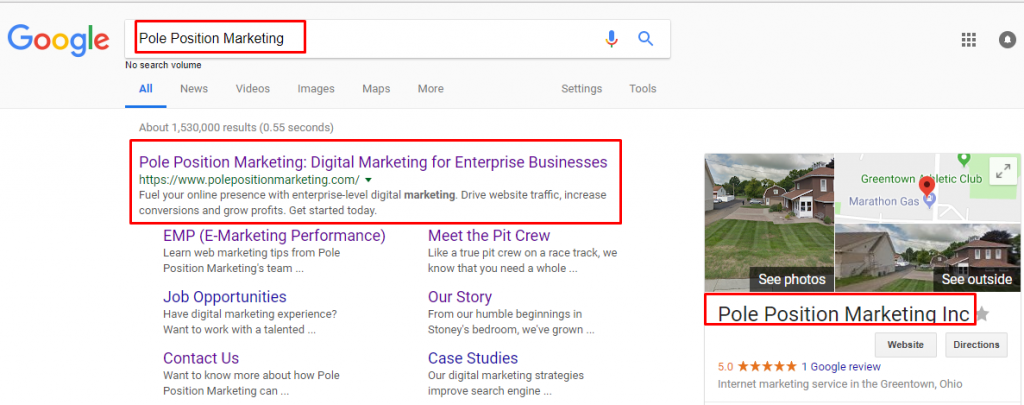This screenshot has height=405, width=1024.
Task: Switch to the Maps tab
Action: coord(376,89)
